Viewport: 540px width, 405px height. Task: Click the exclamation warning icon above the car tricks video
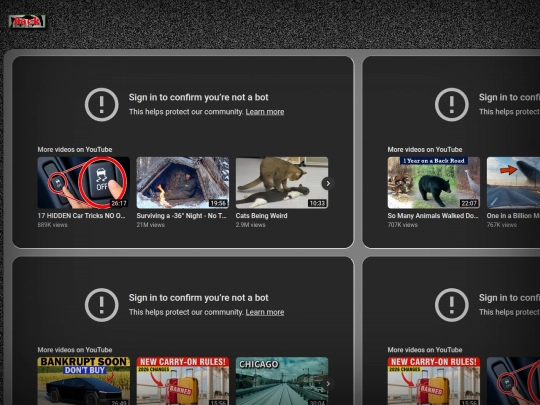tap(102, 104)
